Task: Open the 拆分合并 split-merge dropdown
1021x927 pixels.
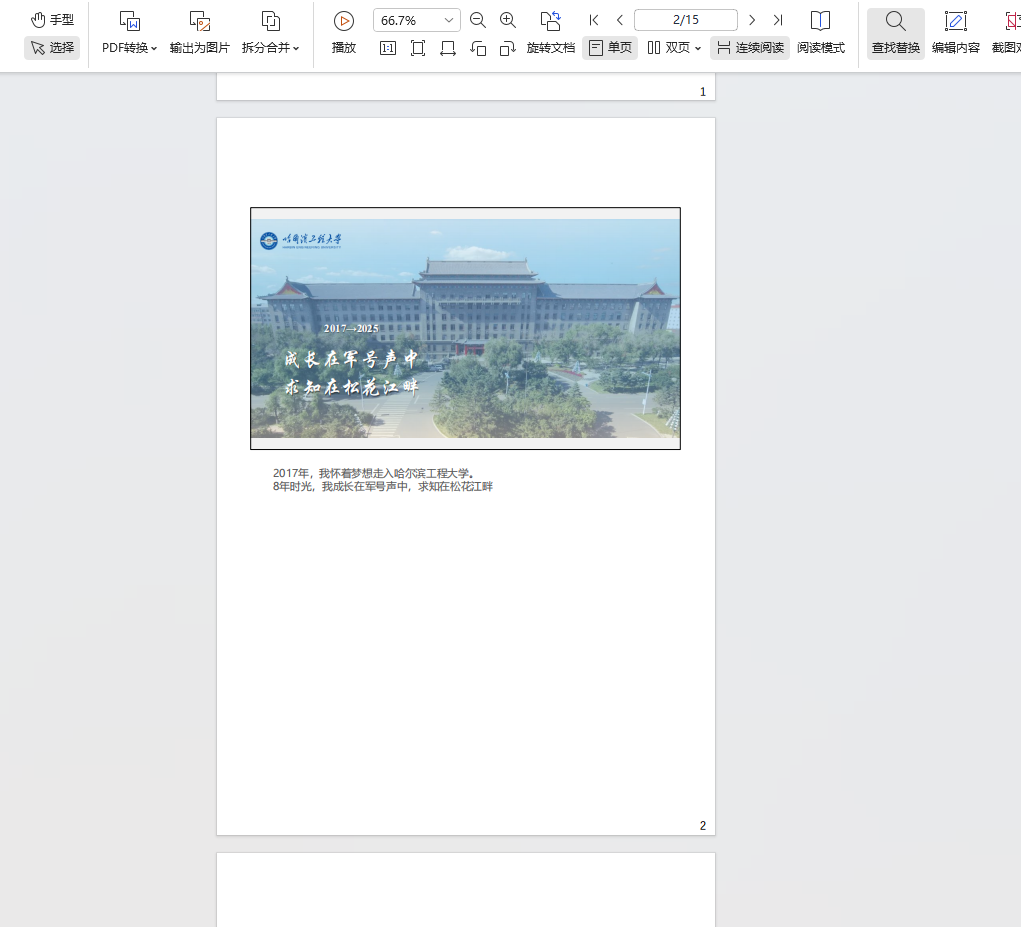Action: click(x=270, y=48)
